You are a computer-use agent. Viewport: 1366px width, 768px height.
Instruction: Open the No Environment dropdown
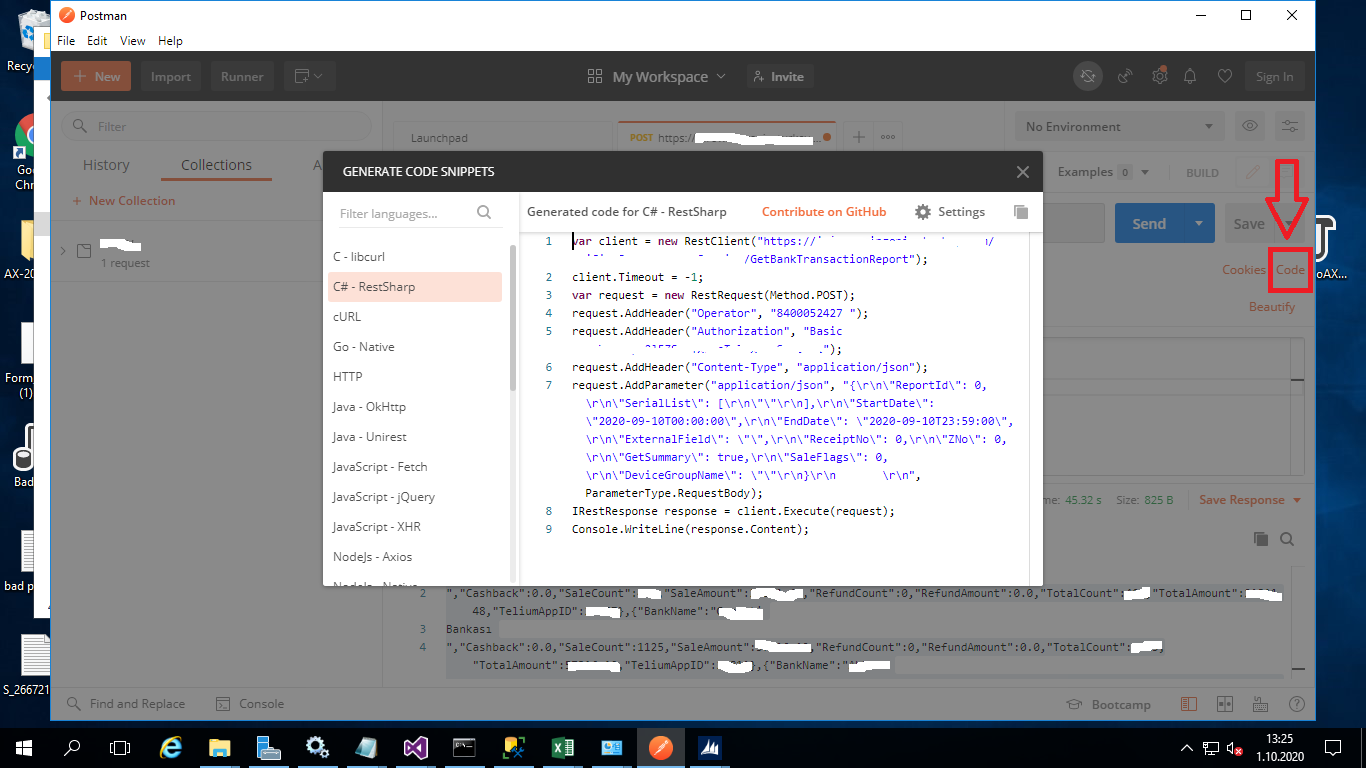point(1119,126)
